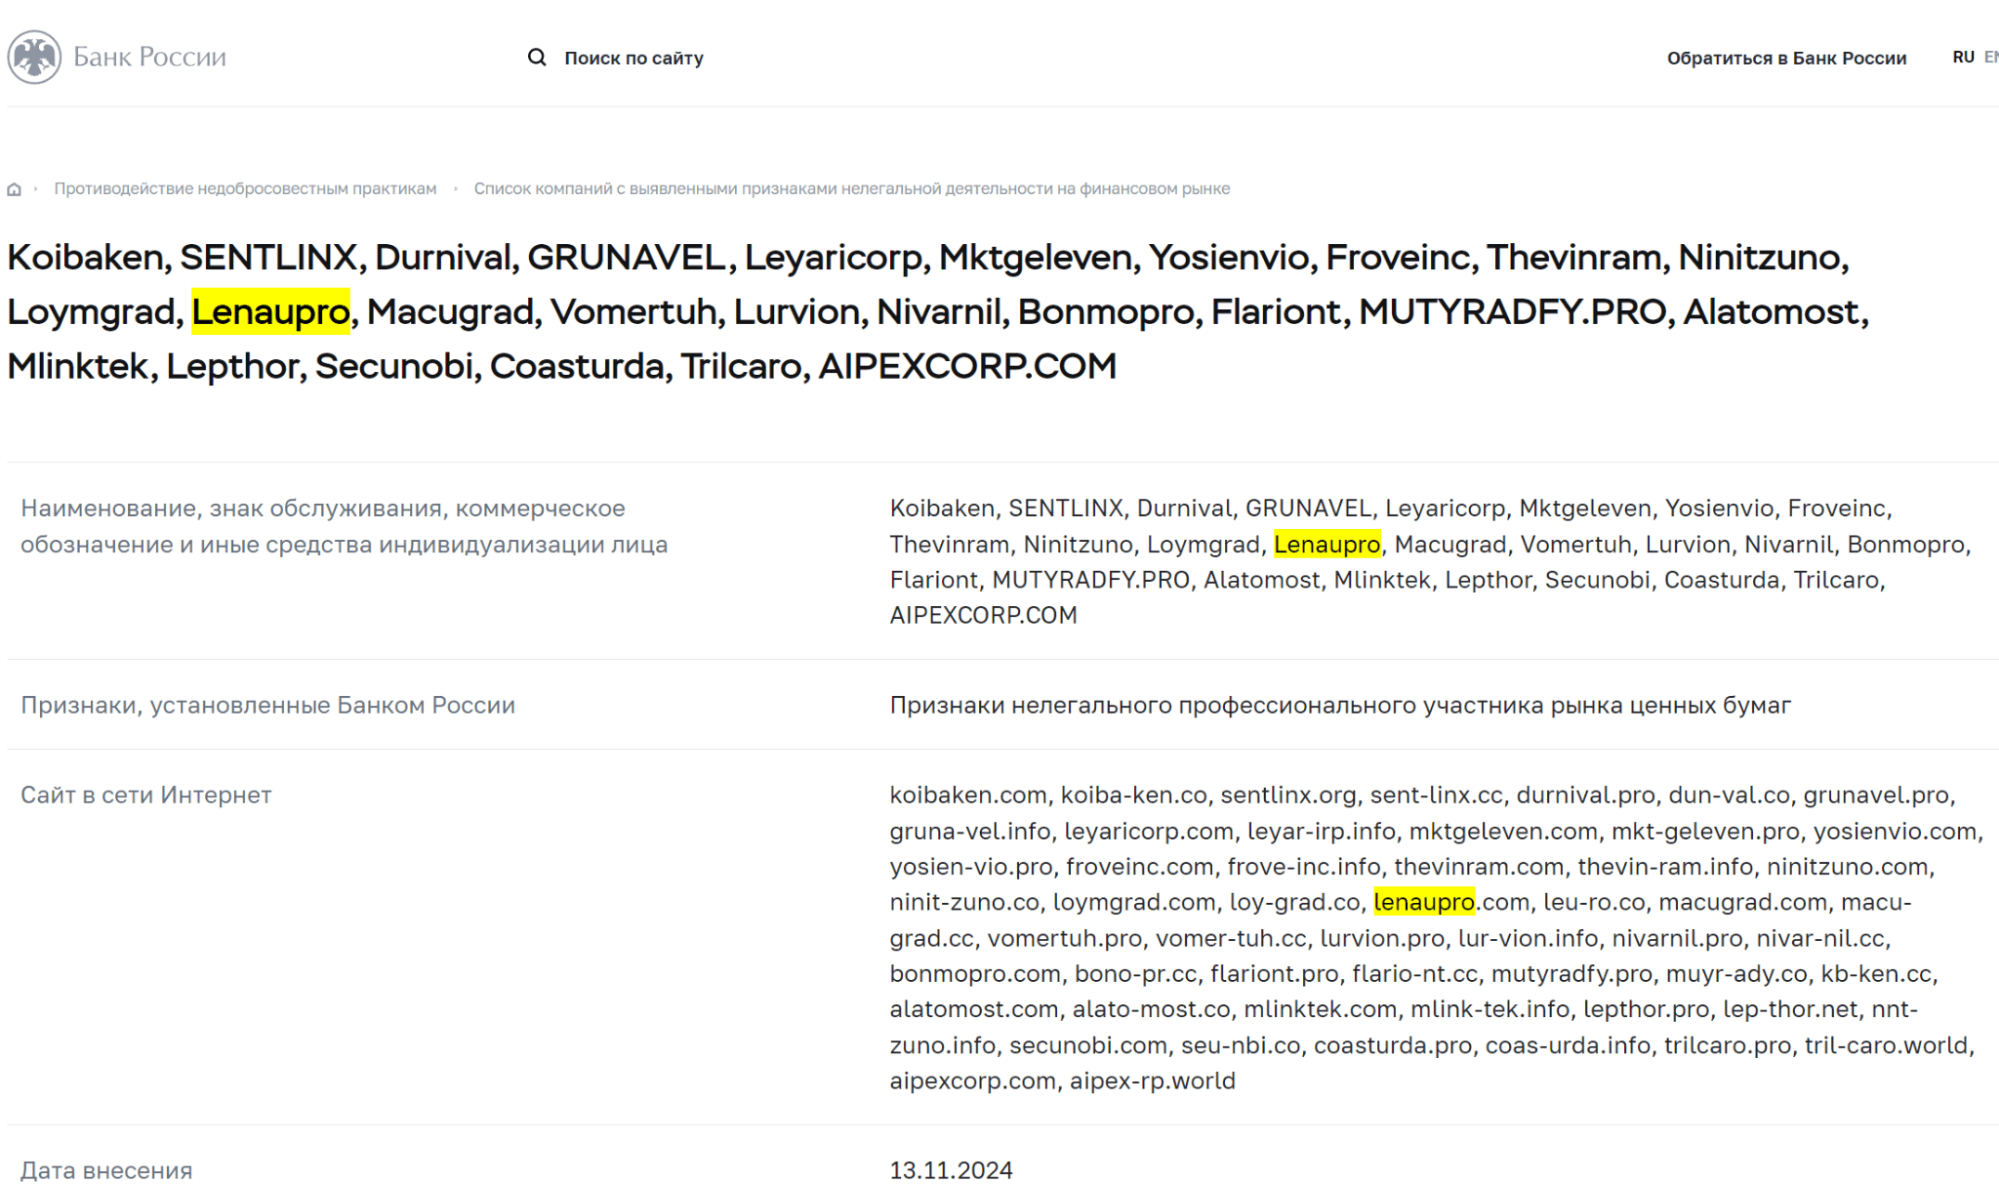Click yosienvio.com in sites list
This screenshot has height=1195, width=1999.
tap(1895, 831)
